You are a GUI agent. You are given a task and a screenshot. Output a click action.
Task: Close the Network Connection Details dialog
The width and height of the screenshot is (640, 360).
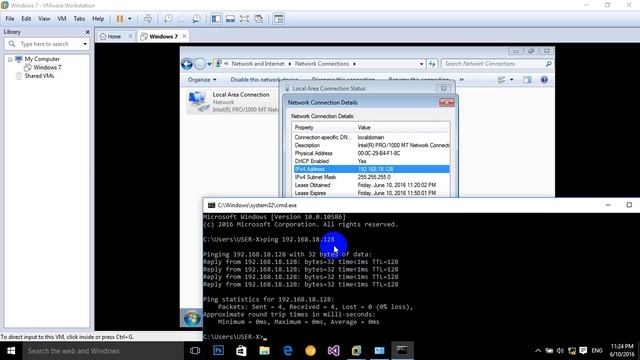click(447, 102)
